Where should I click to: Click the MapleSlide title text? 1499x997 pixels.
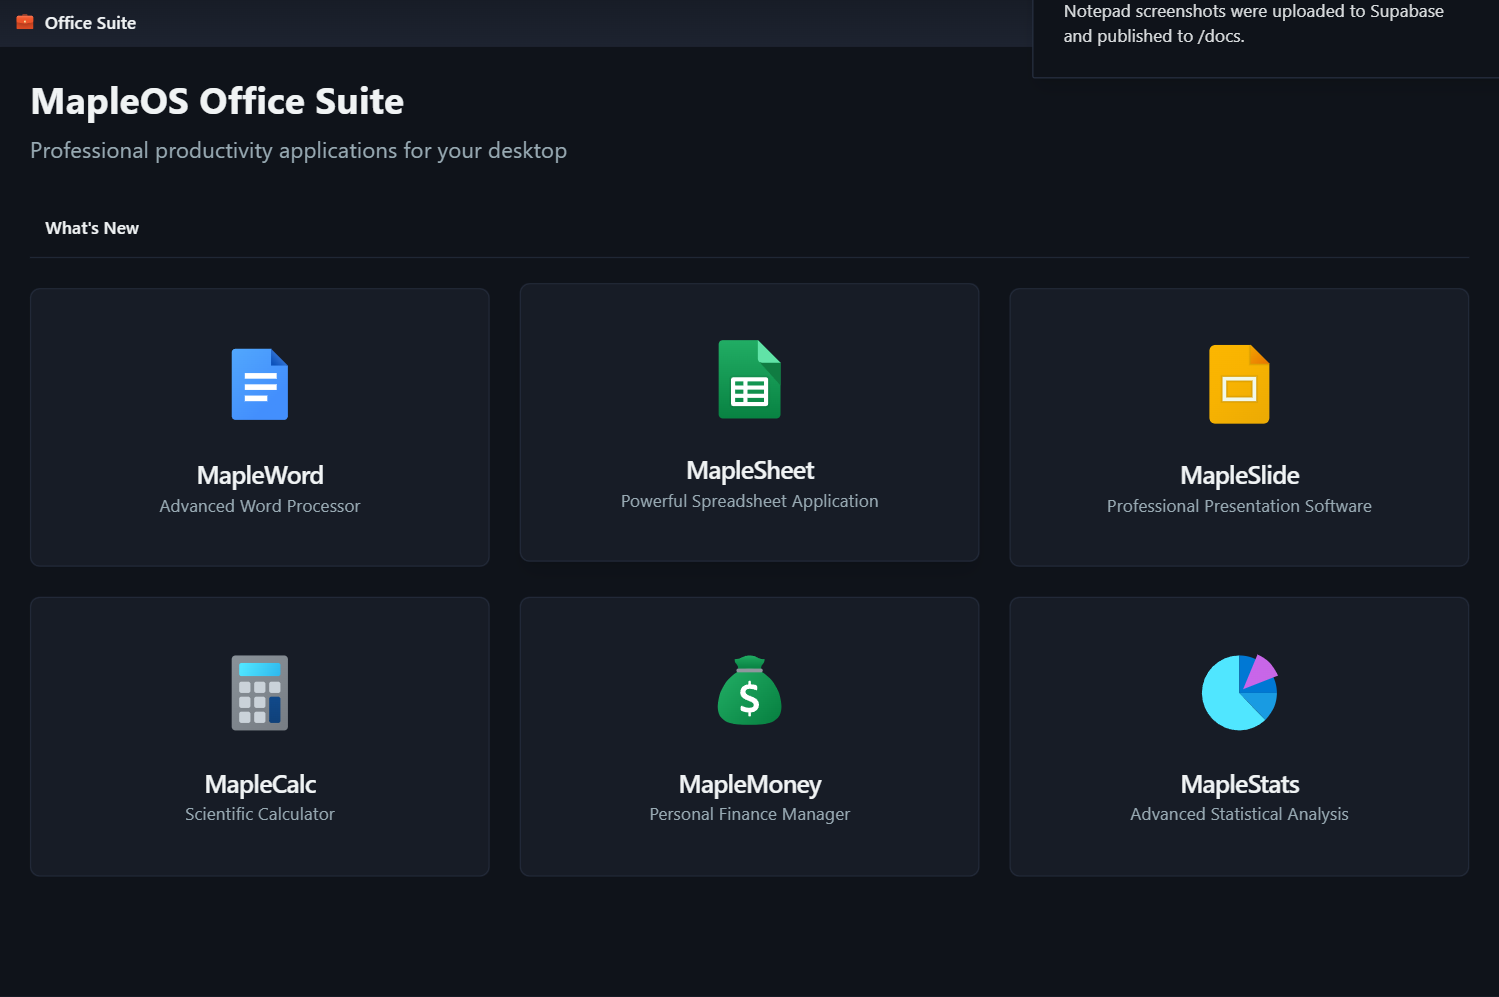(x=1239, y=475)
